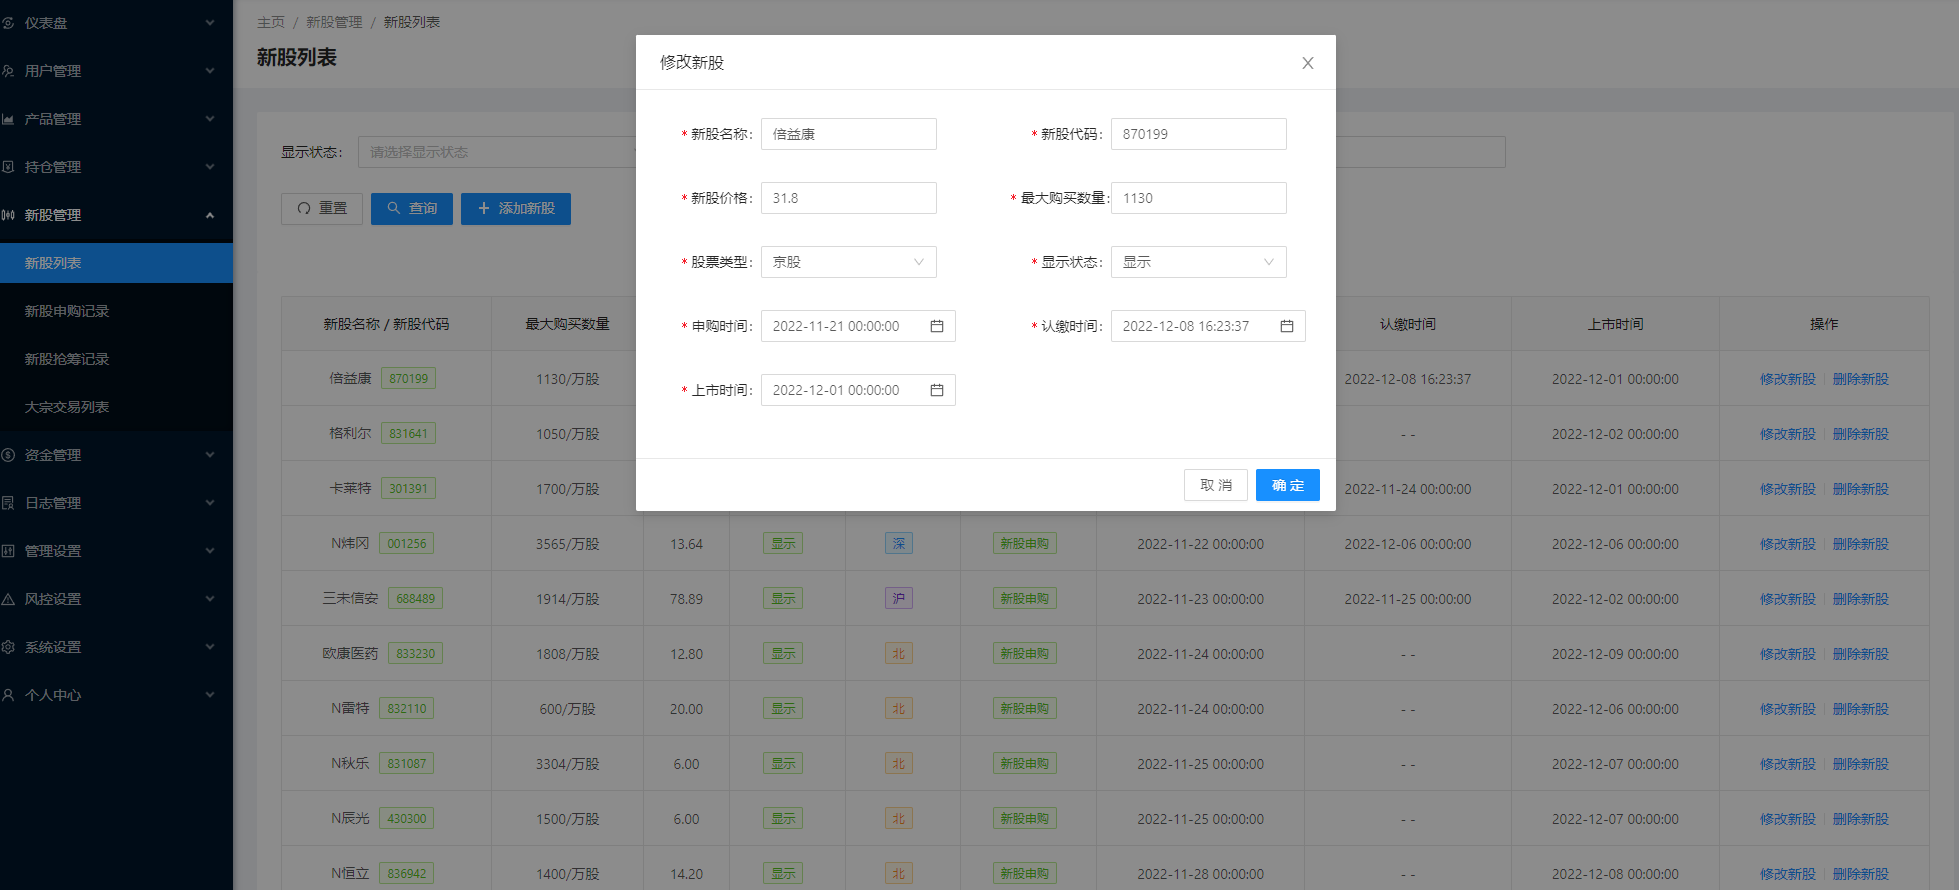Open the 显示状态 dropdown in dialog
Viewport: 1959px width, 890px height.
[1198, 262]
